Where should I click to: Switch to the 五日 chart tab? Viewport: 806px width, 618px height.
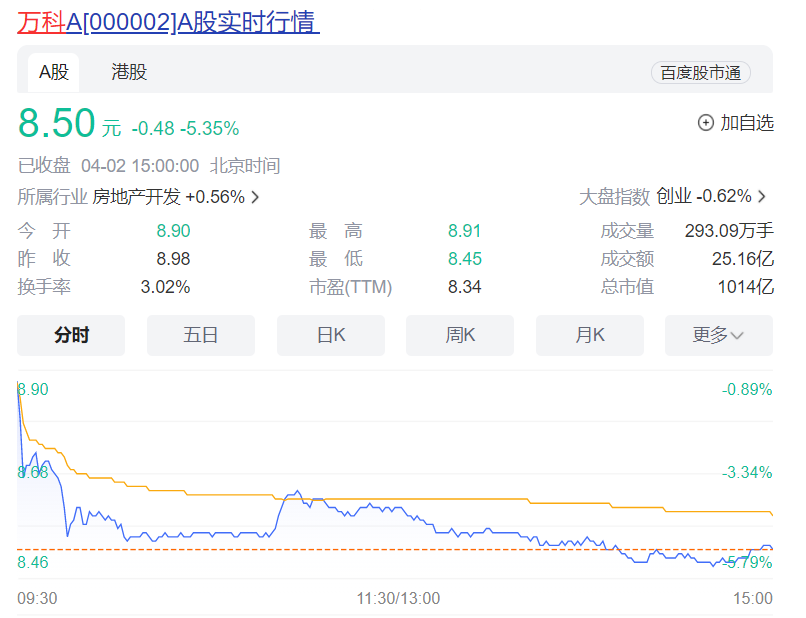coord(200,335)
